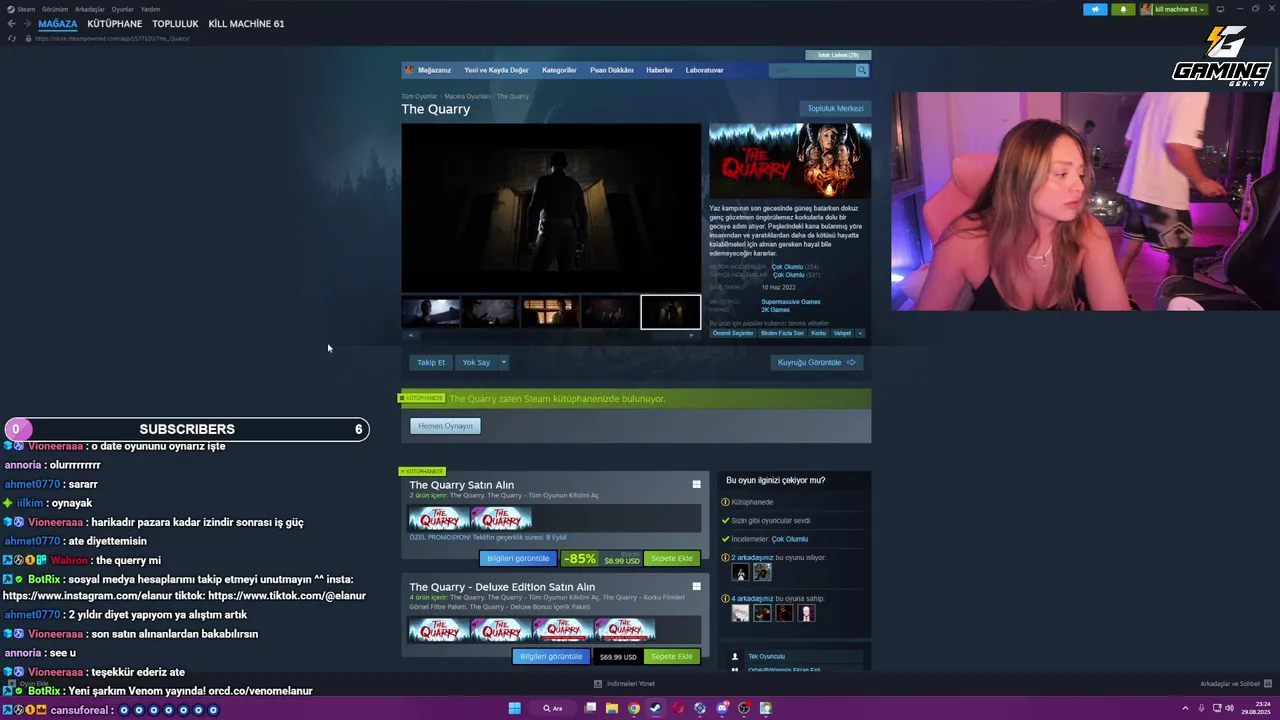Click the Yok Say button
Viewport: 1280px width, 720px height.
tap(476, 362)
